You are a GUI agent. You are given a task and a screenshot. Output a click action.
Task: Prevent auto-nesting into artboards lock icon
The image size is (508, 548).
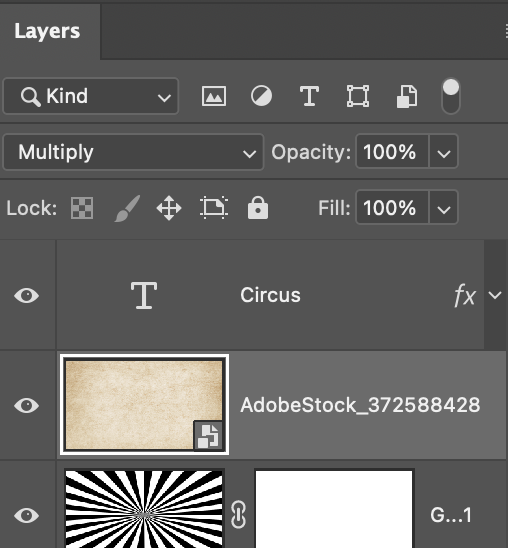(214, 208)
